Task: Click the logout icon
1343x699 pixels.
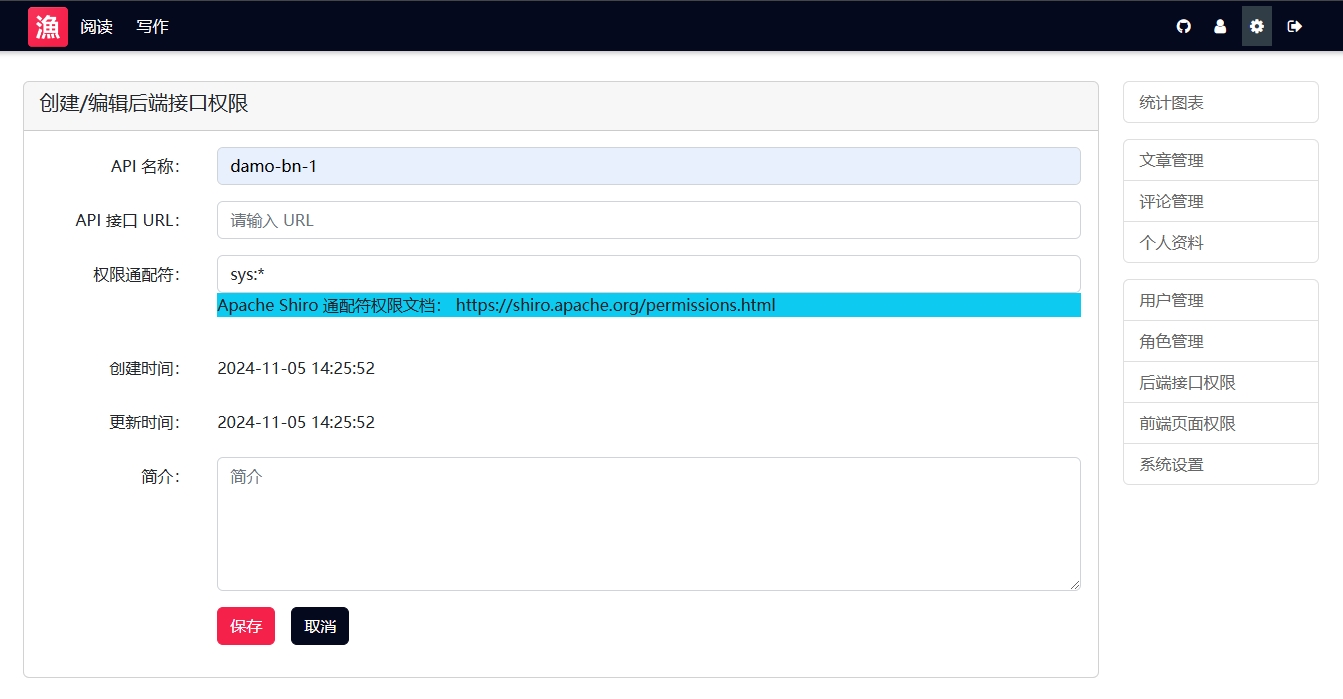Action: (1294, 27)
